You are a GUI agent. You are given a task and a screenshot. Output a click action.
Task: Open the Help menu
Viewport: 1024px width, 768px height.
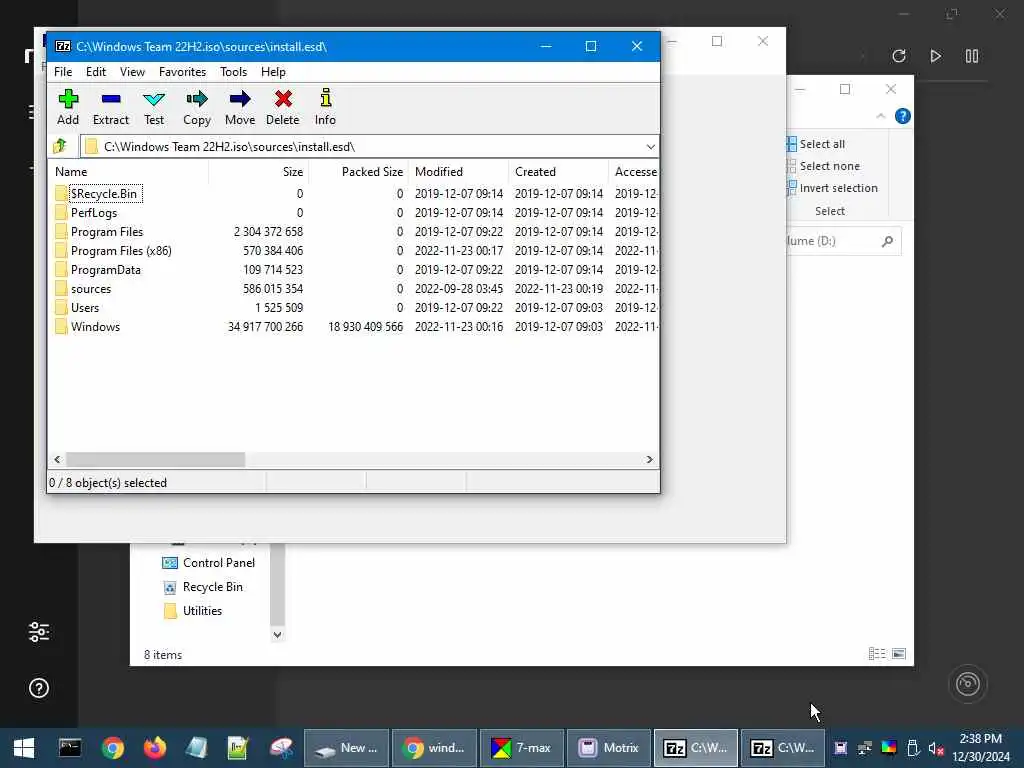click(x=273, y=72)
